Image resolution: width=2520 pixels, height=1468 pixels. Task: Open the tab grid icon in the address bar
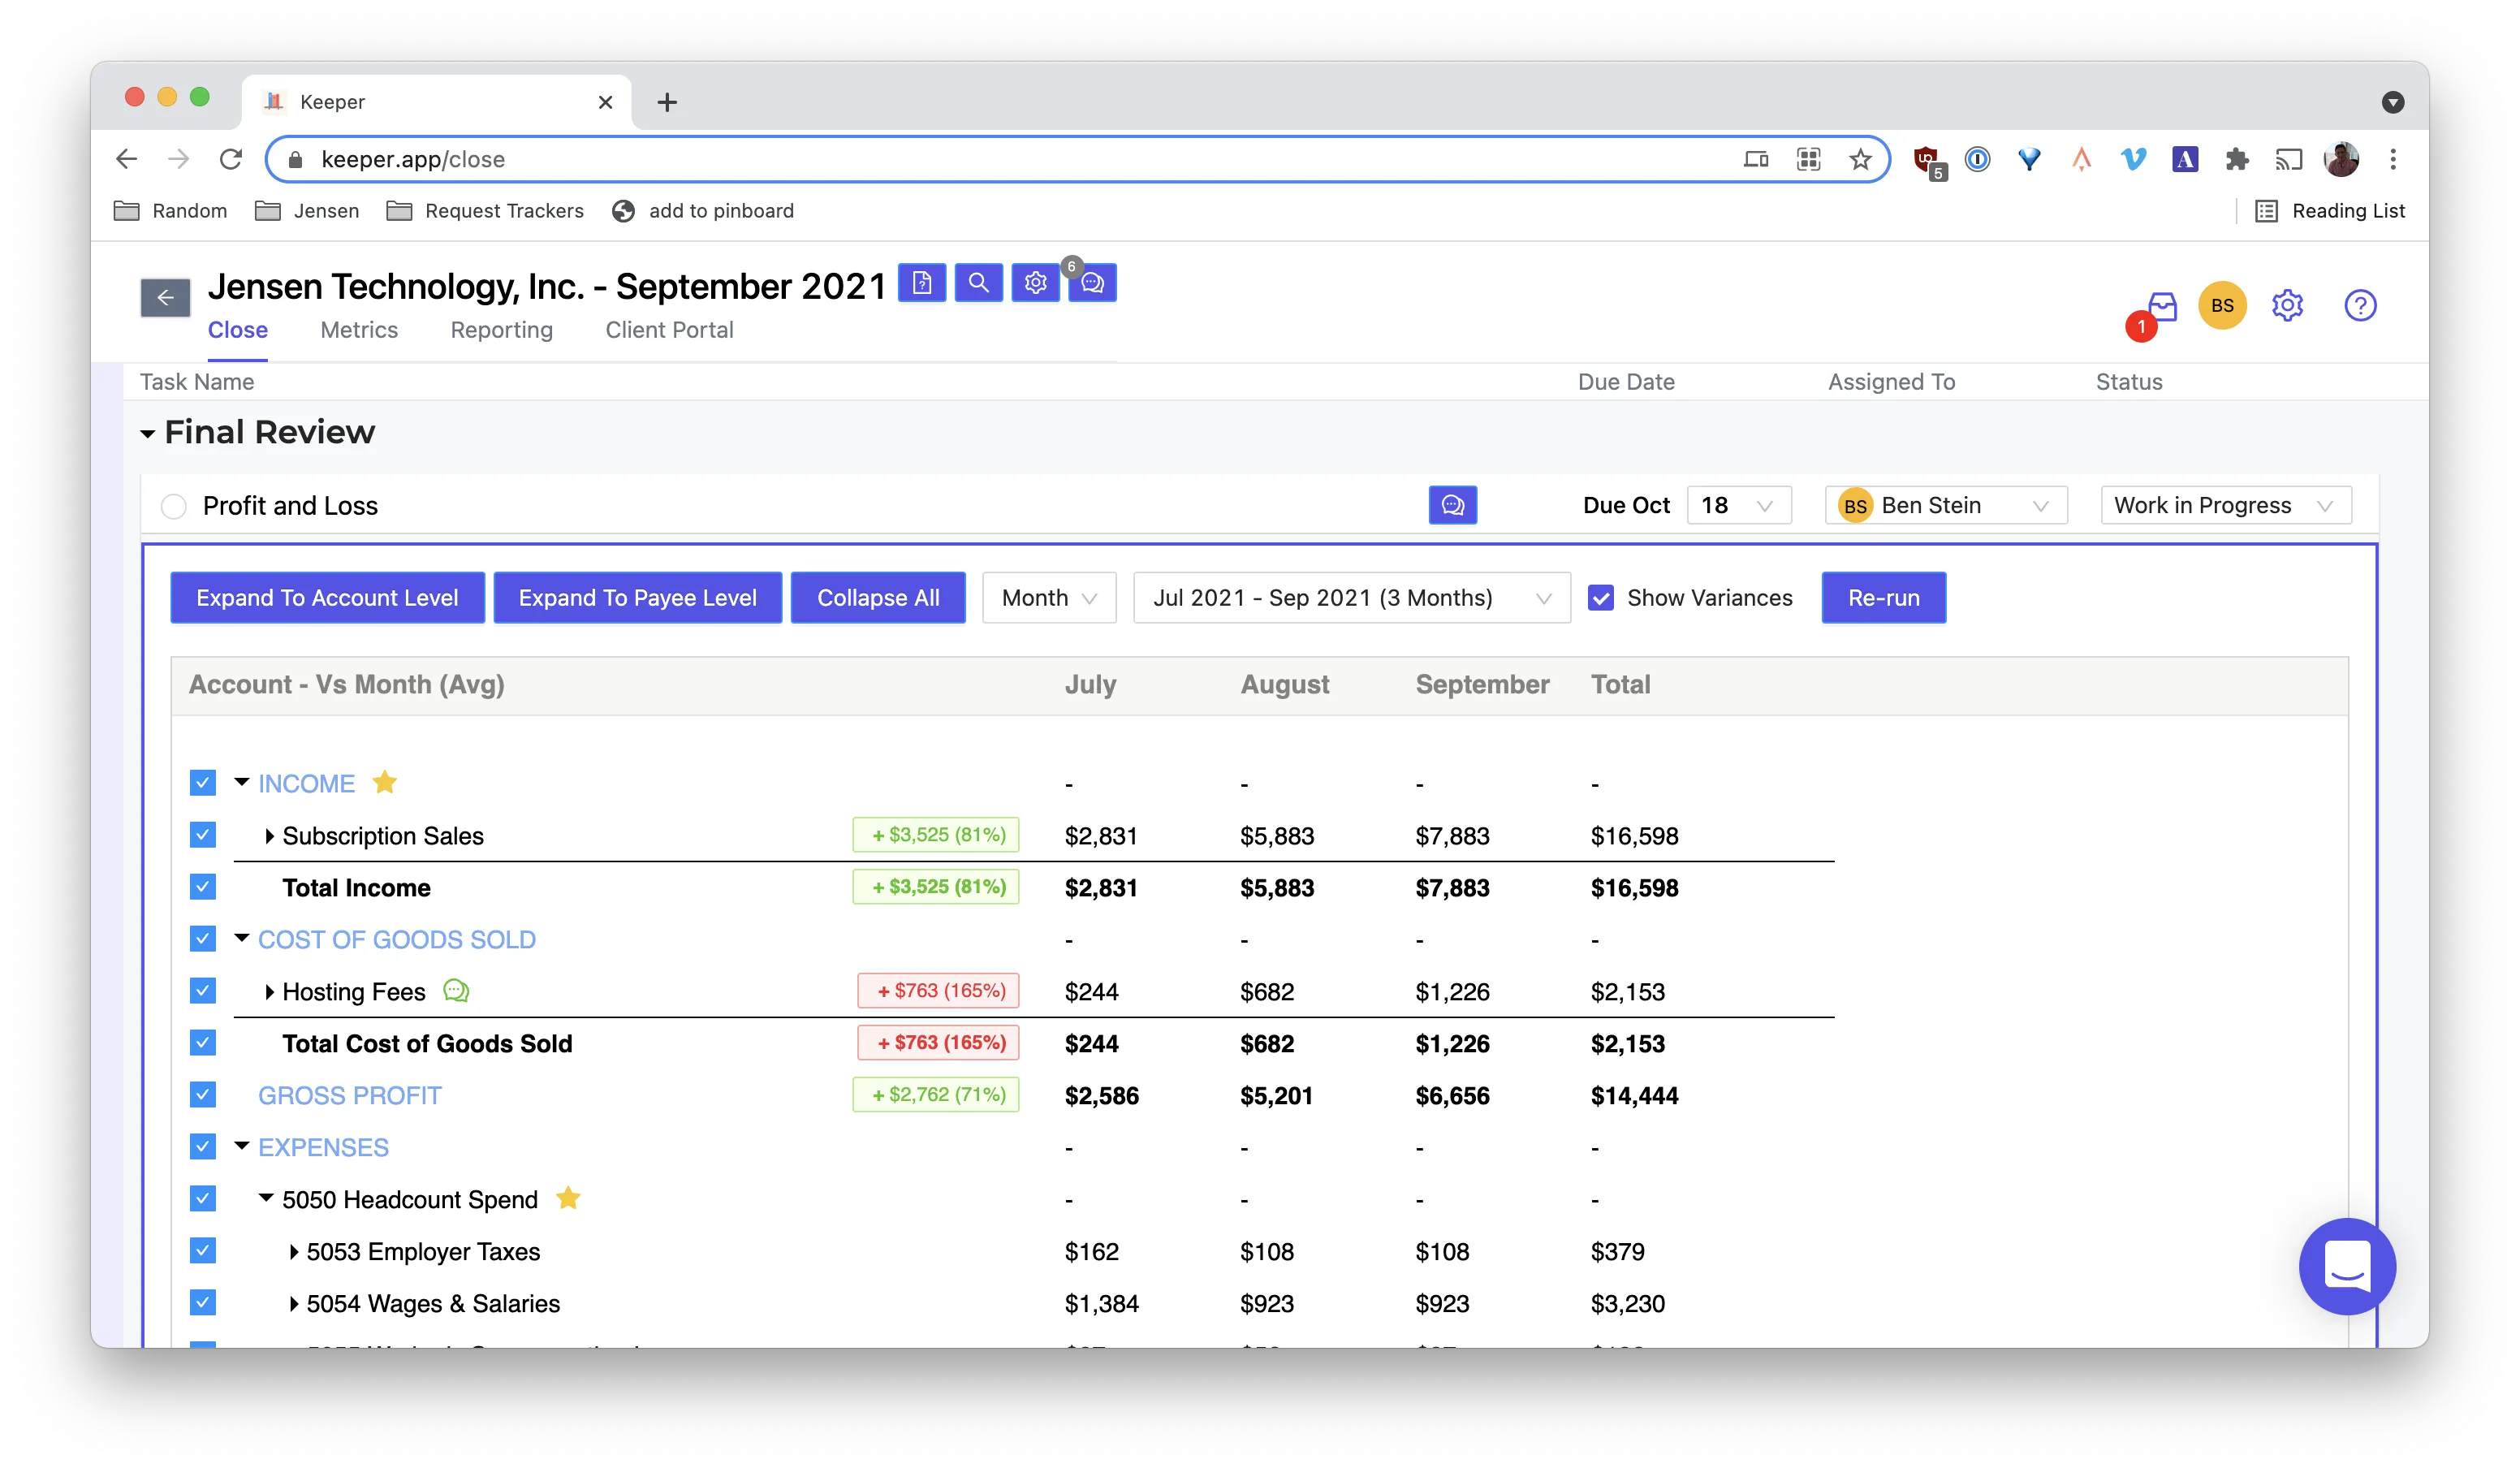[x=1808, y=159]
